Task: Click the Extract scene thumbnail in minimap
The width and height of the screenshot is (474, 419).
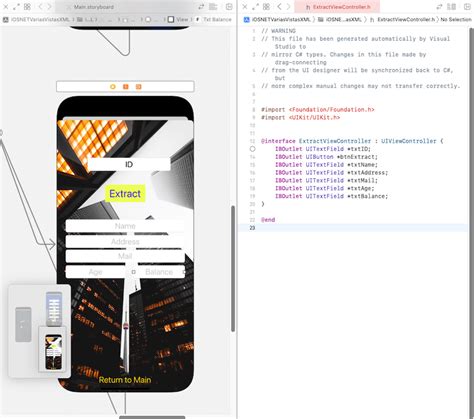Action: pos(54,352)
